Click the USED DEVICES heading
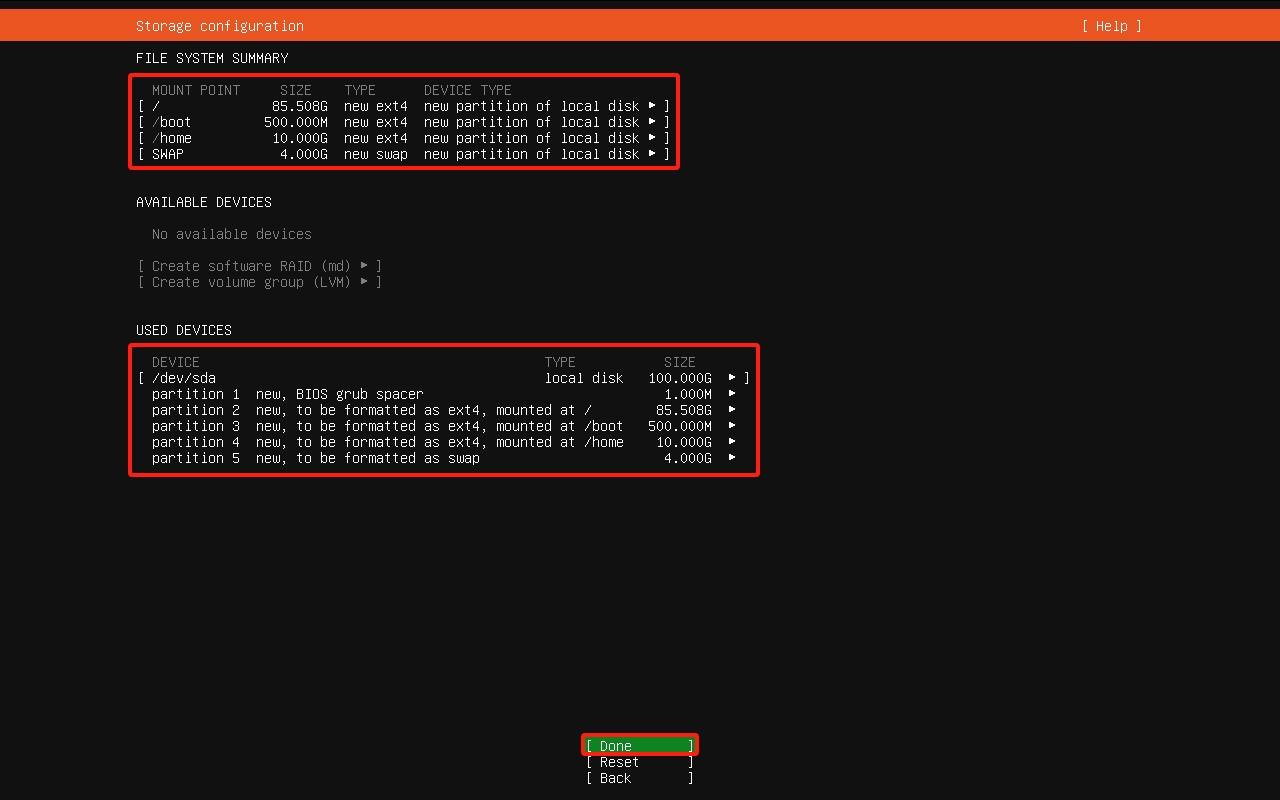Image resolution: width=1280 pixels, height=800 pixels. (184, 330)
